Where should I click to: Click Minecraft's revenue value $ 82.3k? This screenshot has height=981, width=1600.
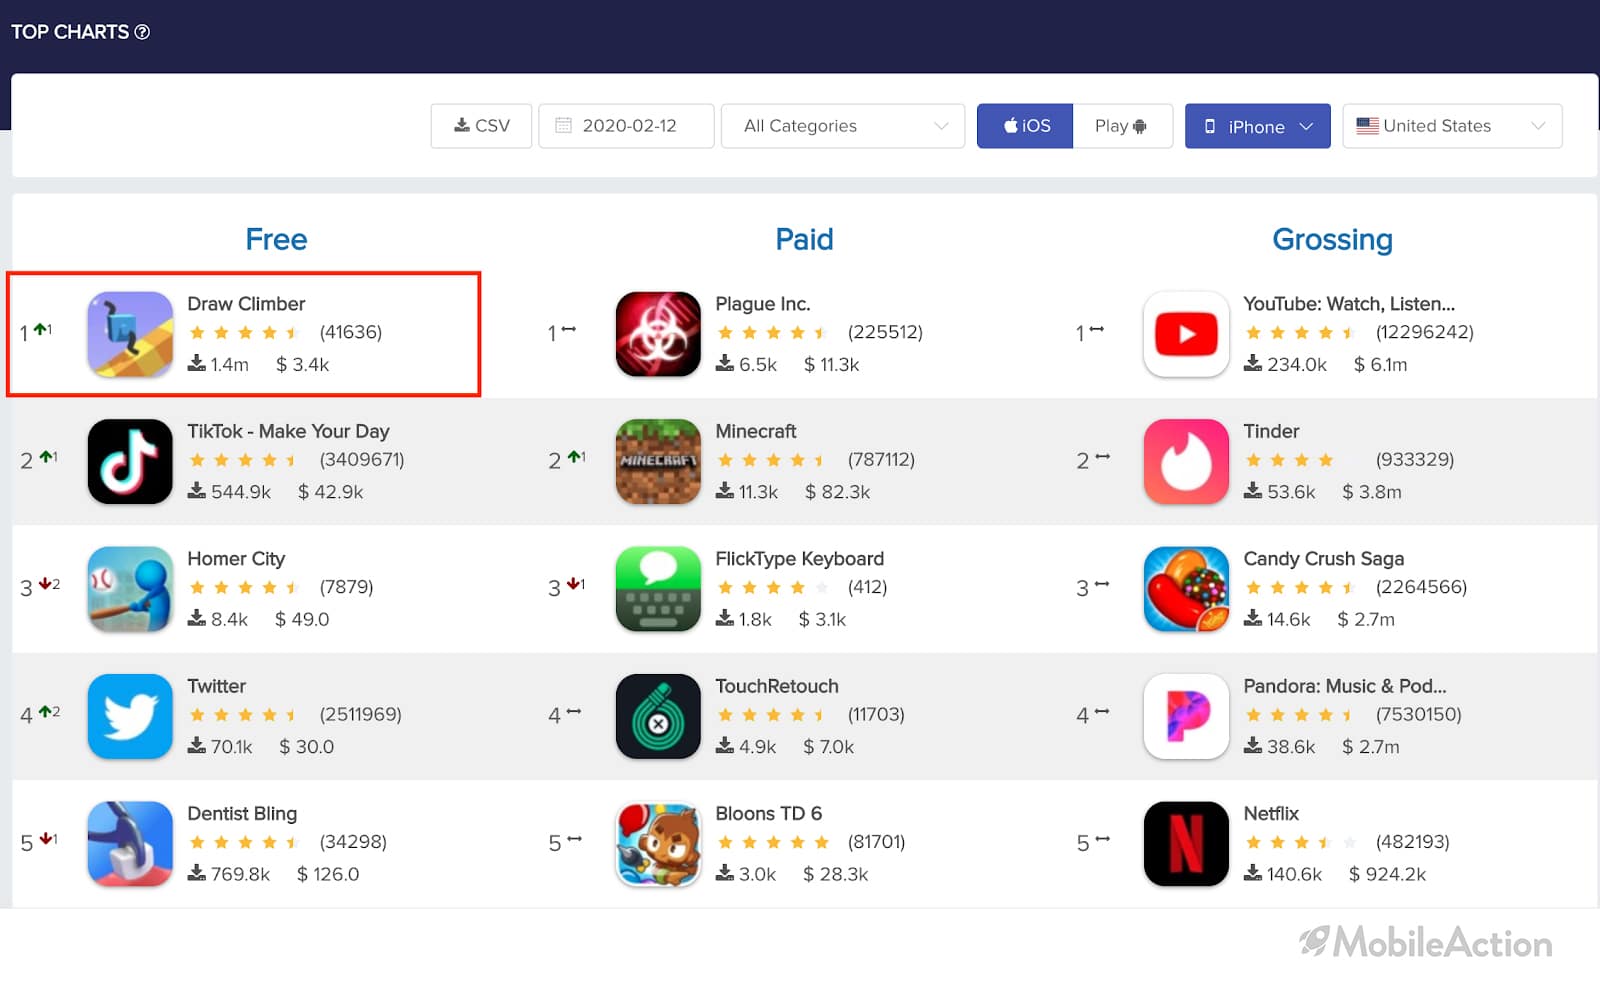[x=838, y=492]
